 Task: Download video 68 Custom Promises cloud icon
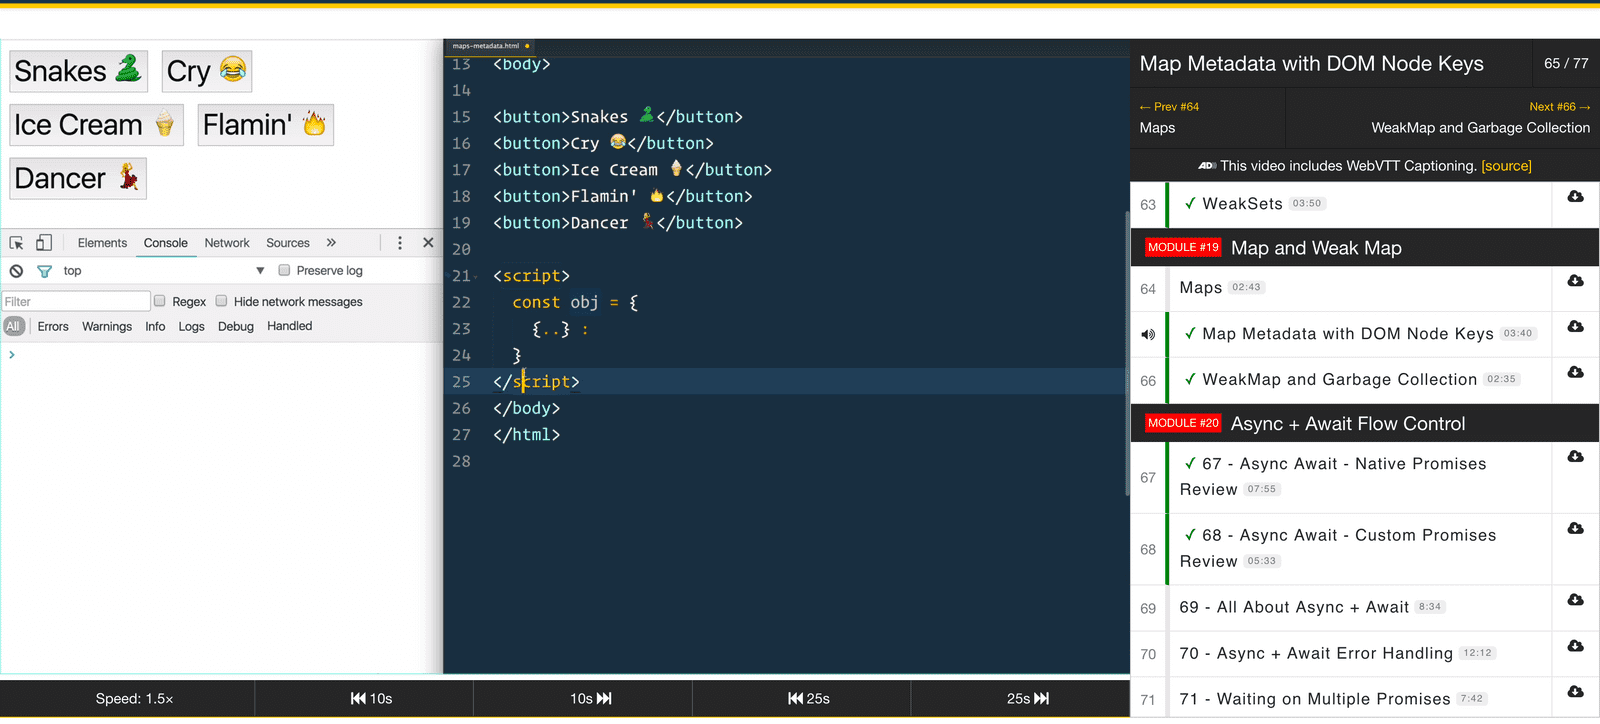click(1575, 529)
